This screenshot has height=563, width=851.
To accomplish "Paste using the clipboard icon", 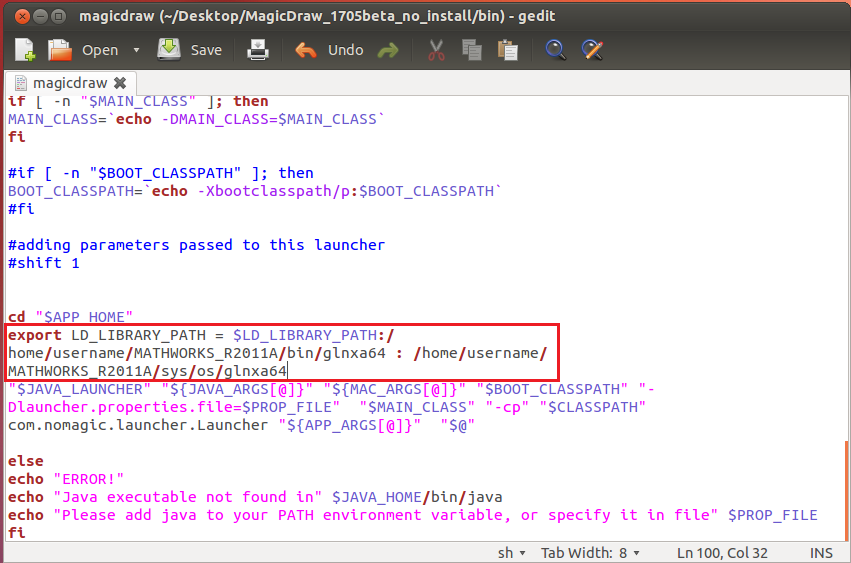I will [507, 50].
